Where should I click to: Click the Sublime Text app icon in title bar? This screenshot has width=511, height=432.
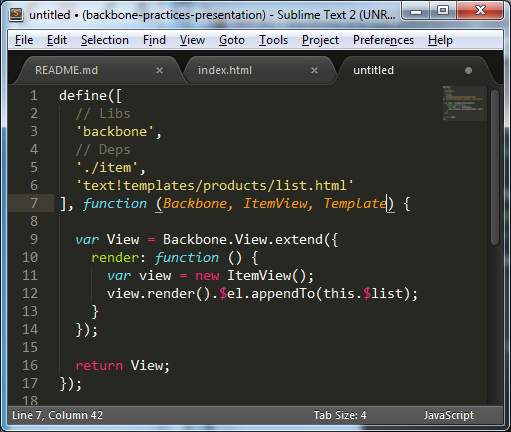pos(16,15)
